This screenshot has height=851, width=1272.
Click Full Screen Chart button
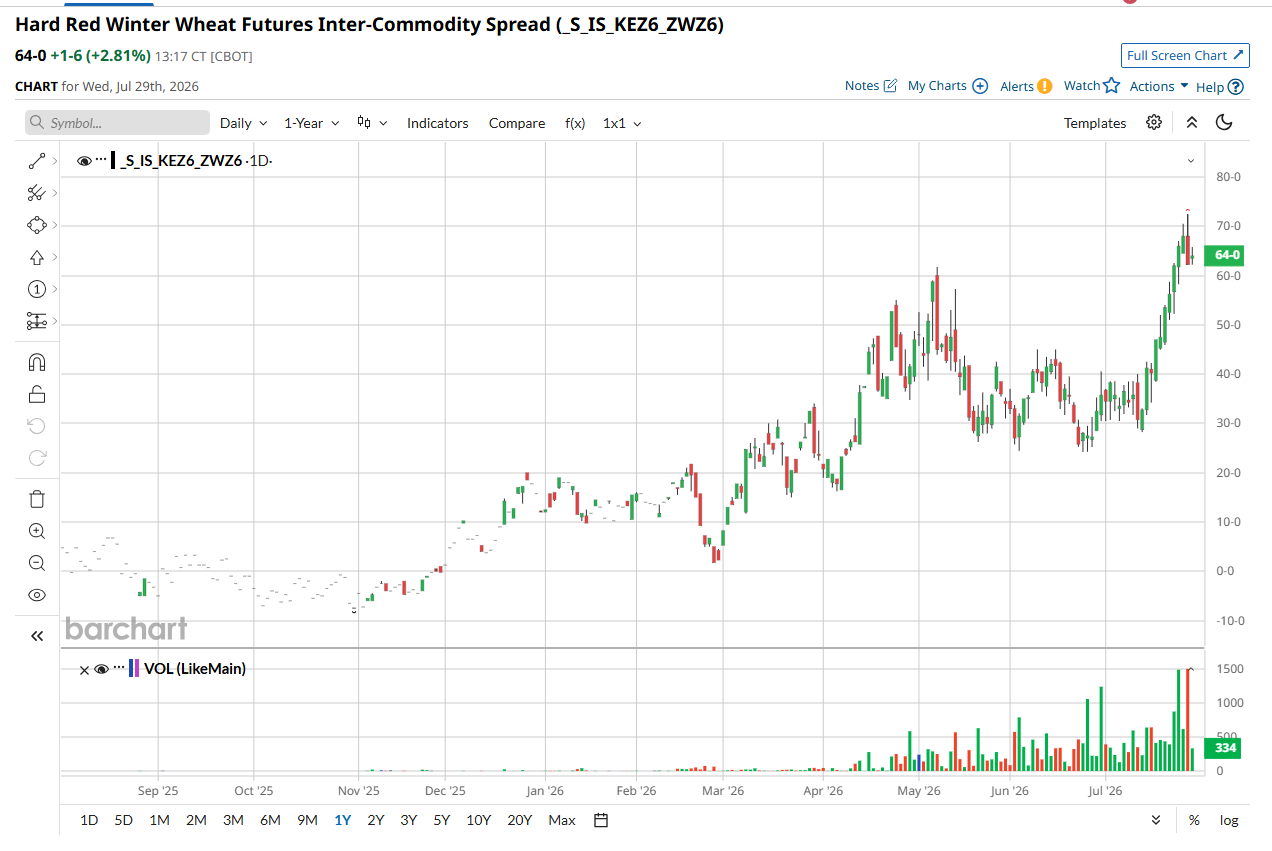(x=1185, y=56)
